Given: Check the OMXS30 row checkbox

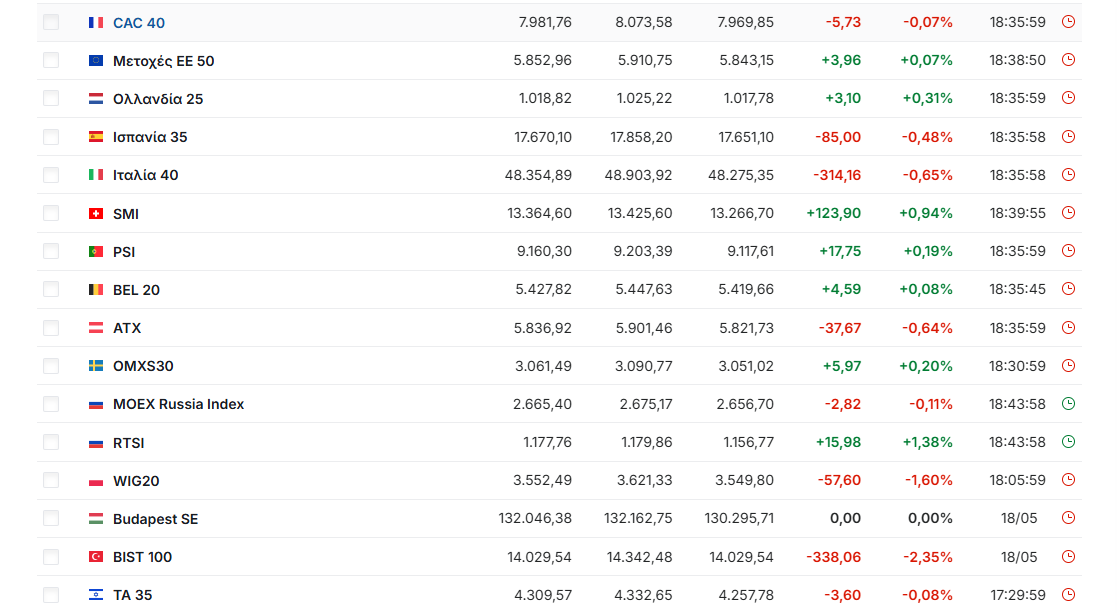Looking at the screenshot, I should point(51,366).
